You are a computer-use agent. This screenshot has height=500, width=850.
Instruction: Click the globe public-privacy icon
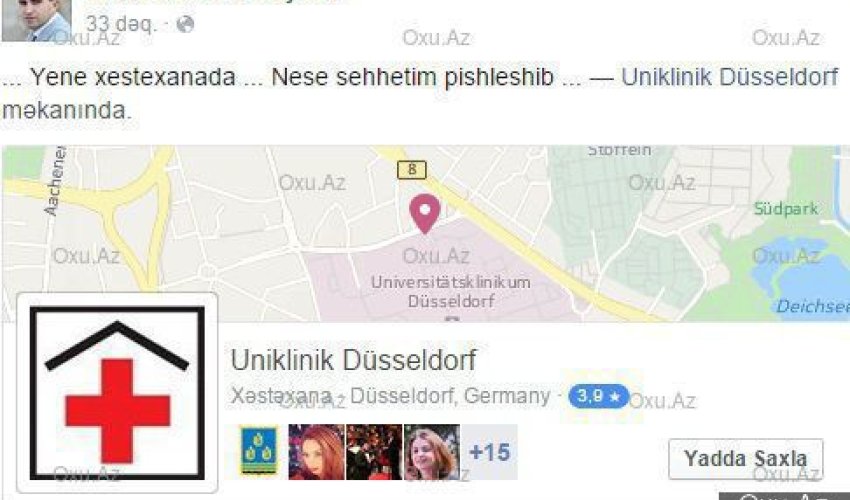[185, 24]
